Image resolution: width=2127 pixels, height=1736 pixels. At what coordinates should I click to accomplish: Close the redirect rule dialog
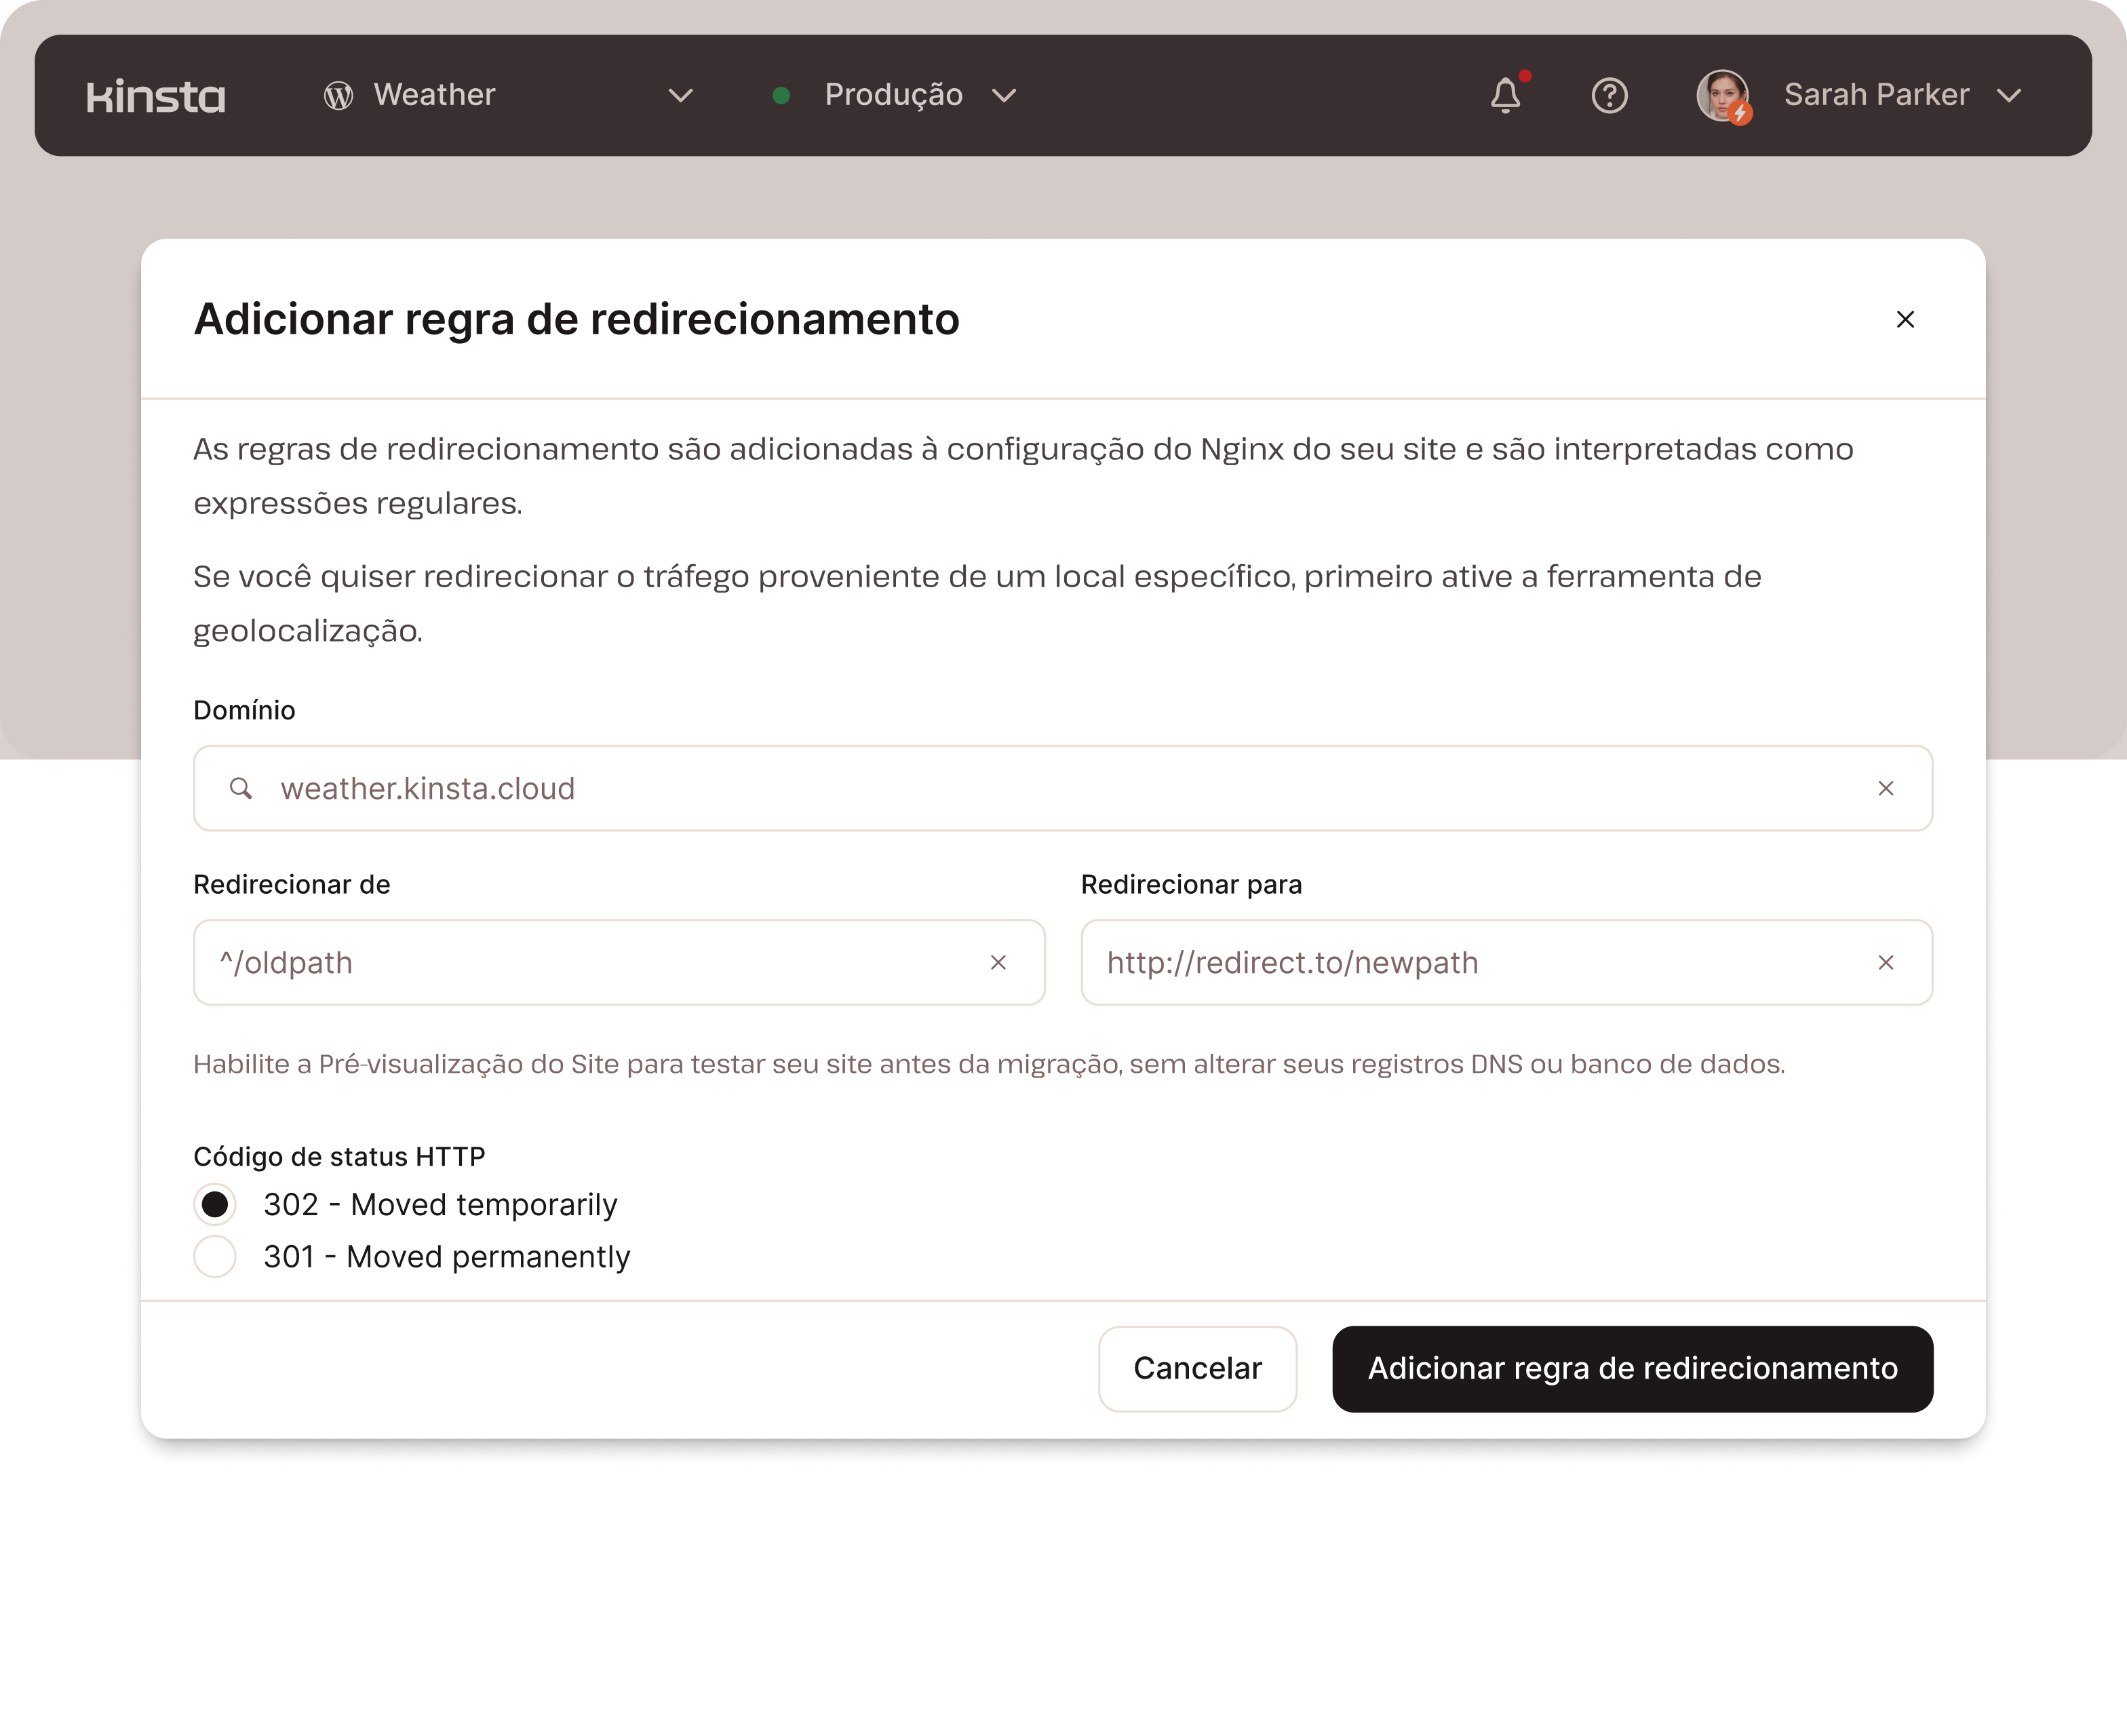tap(1905, 319)
